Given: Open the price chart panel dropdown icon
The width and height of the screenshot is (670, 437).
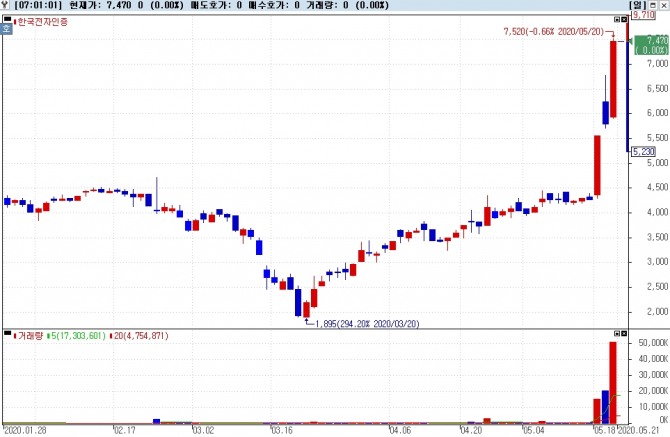Looking at the screenshot, I should tap(617, 20).
